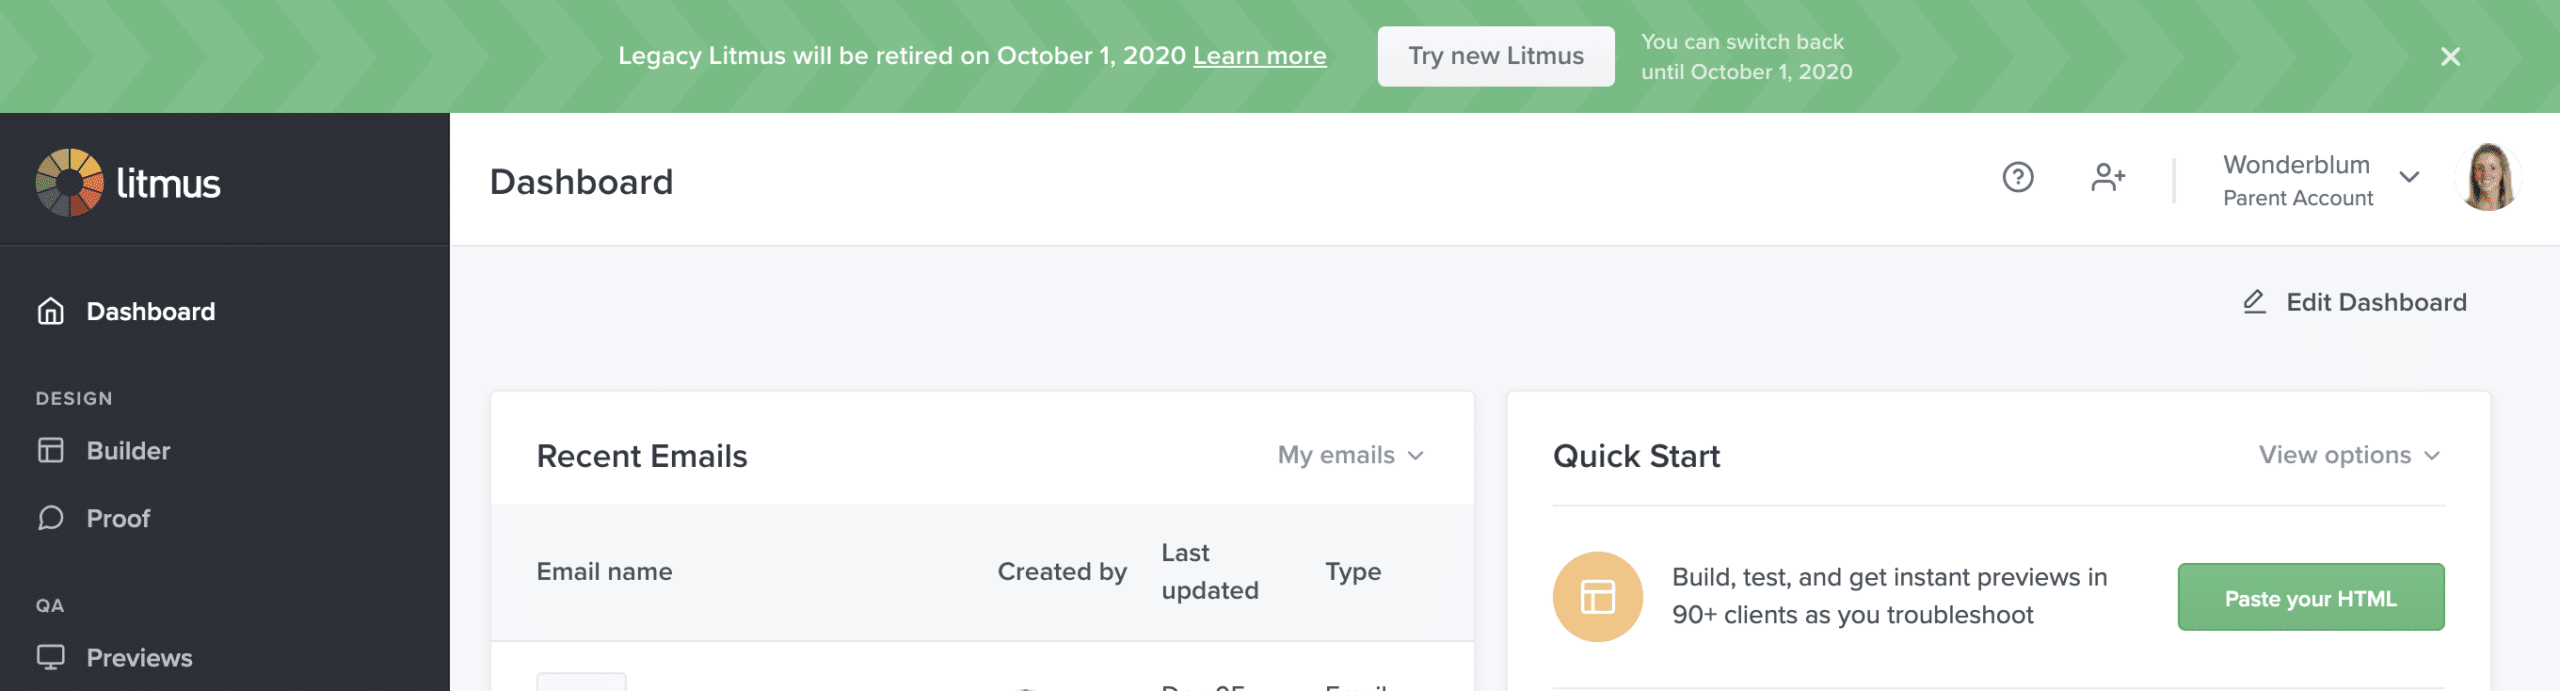This screenshot has height=691, width=2560.
Task: Click the Dashboard home icon in sidebar
Action: (x=50, y=312)
